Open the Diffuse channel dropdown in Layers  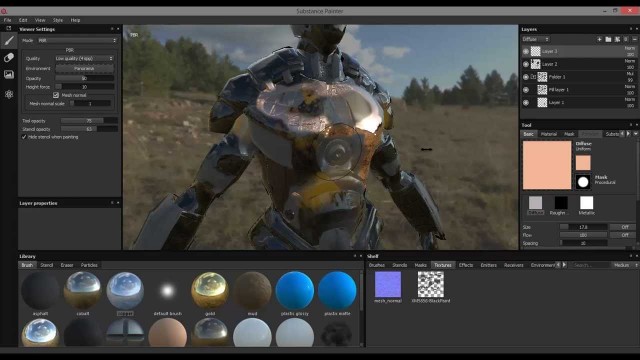(x=536, y=39)
